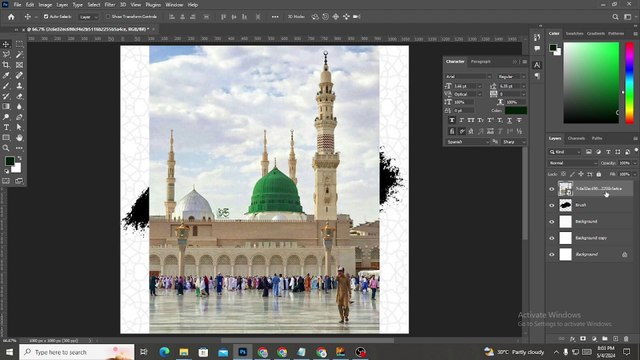The image size is (640, 360).
Task: Click inside the green color picker field
Action: pyautogui.click(x=591, y=83)
